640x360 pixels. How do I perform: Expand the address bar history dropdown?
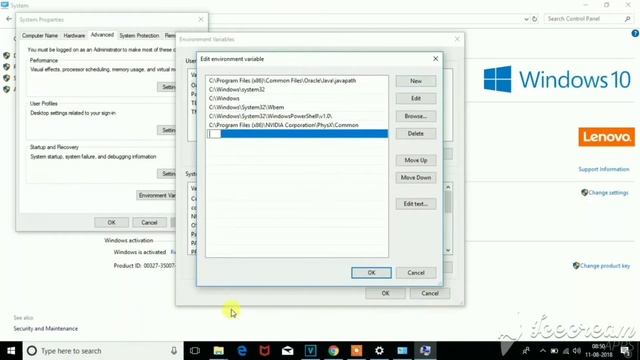526,19
